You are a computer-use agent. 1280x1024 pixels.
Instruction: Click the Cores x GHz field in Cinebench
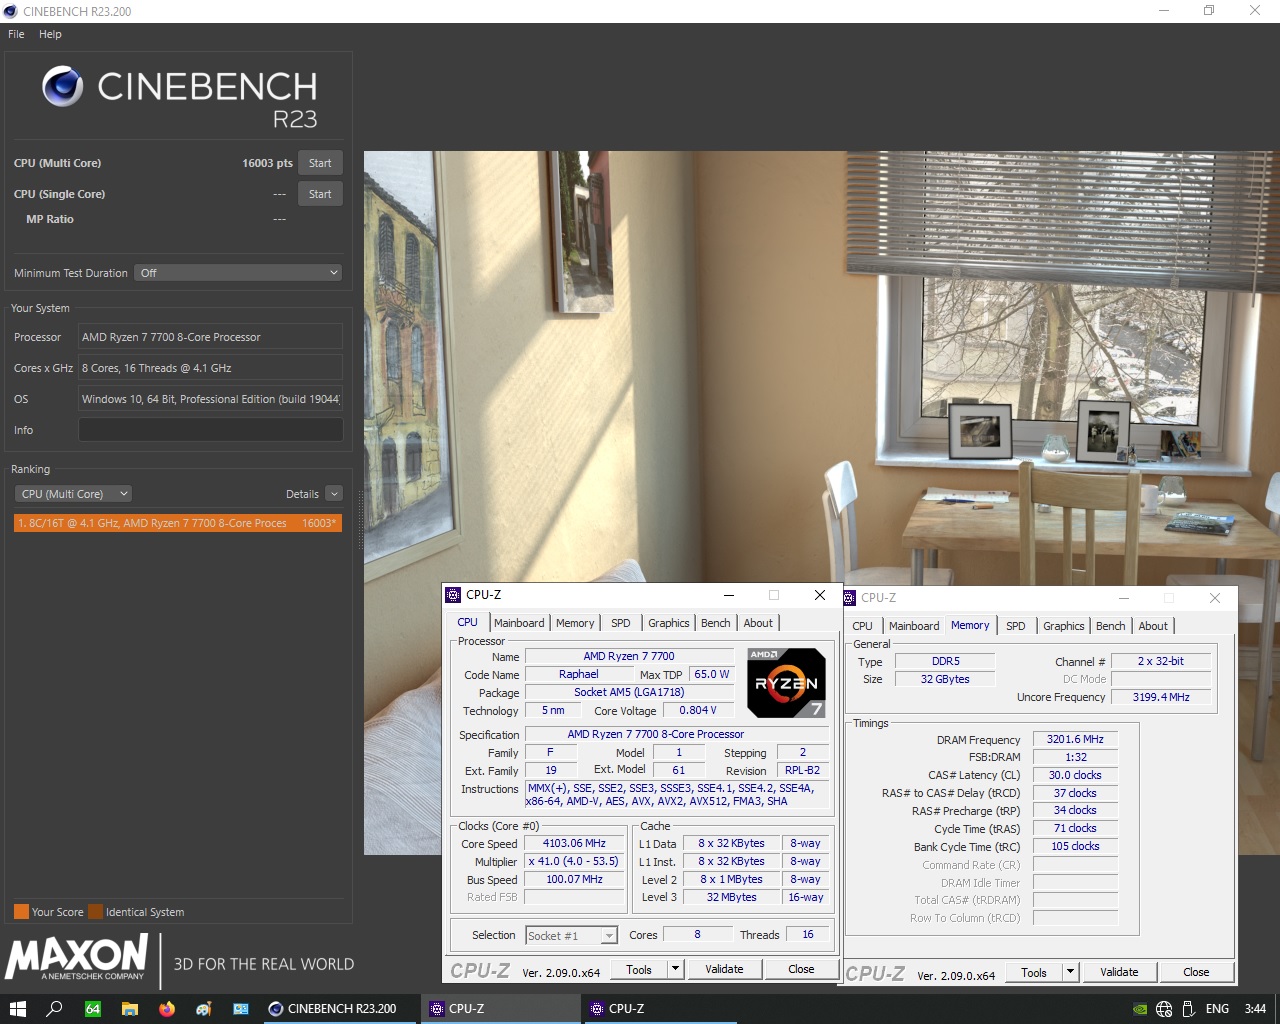tap(210, 368)
